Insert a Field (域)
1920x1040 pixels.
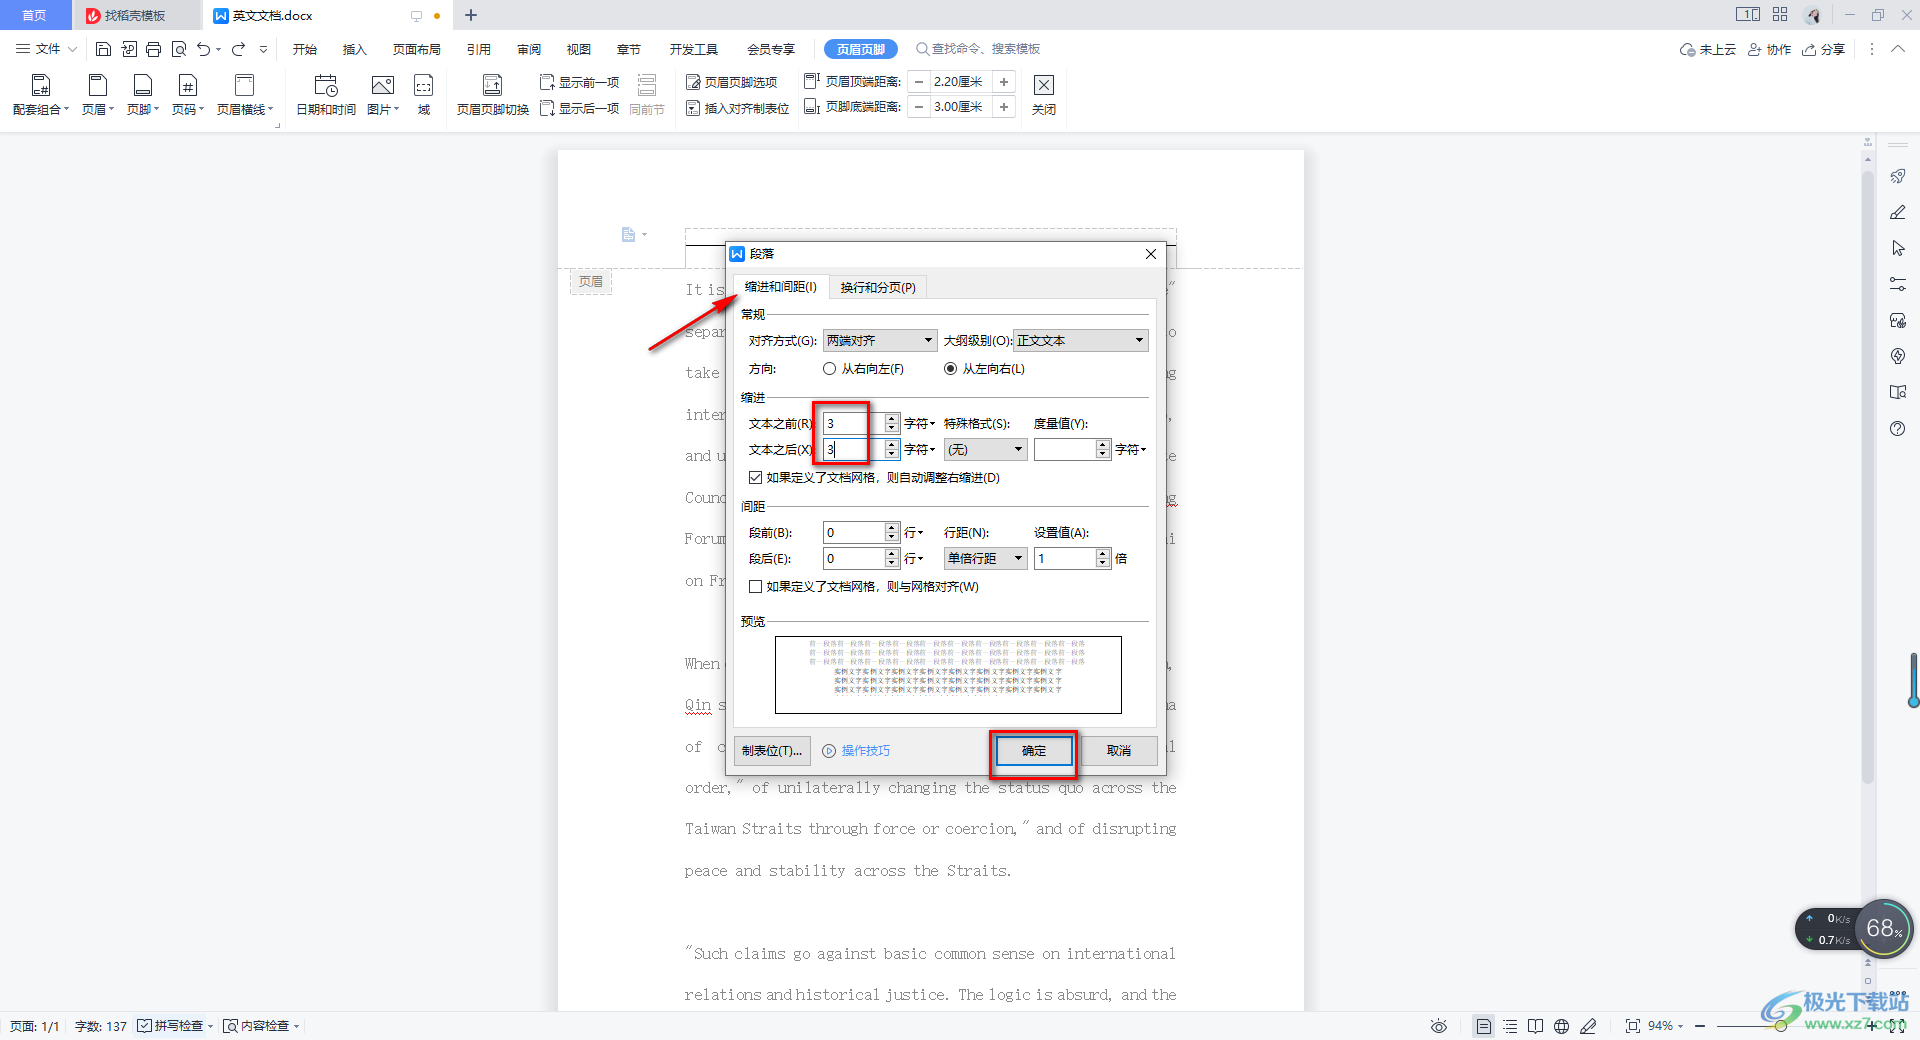424,95
